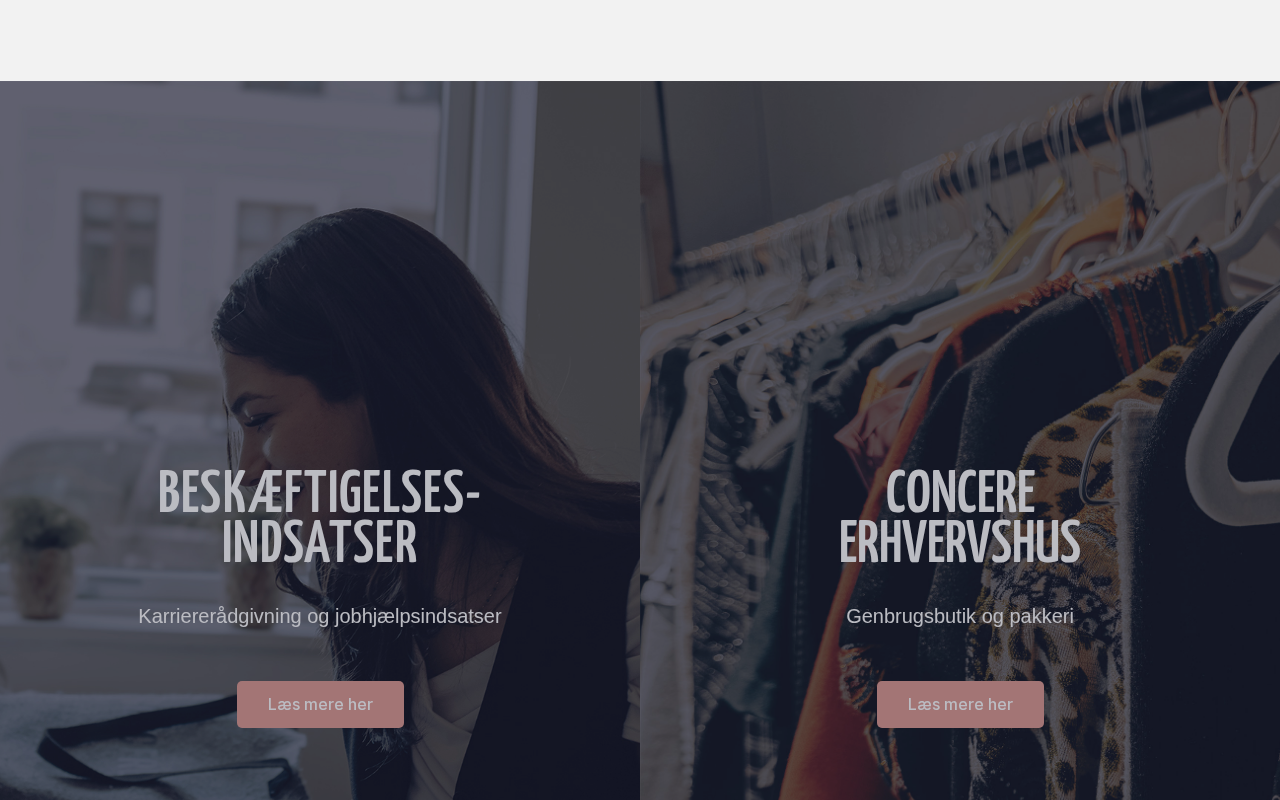Viewport: 1280px width, 800px height.
Task: Click the woman's dark hair in photo
Action: [400, 330]
